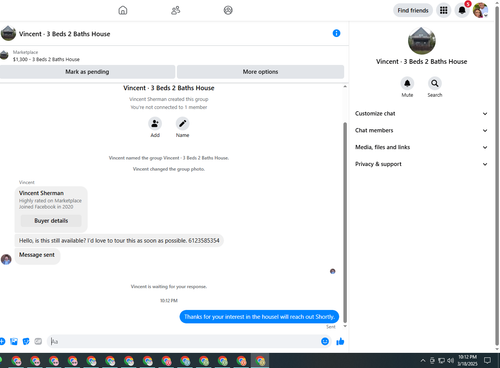Click the chat scroll-up arrow
The width and height of the screenshot is (500, 368).
click(345, 87)
